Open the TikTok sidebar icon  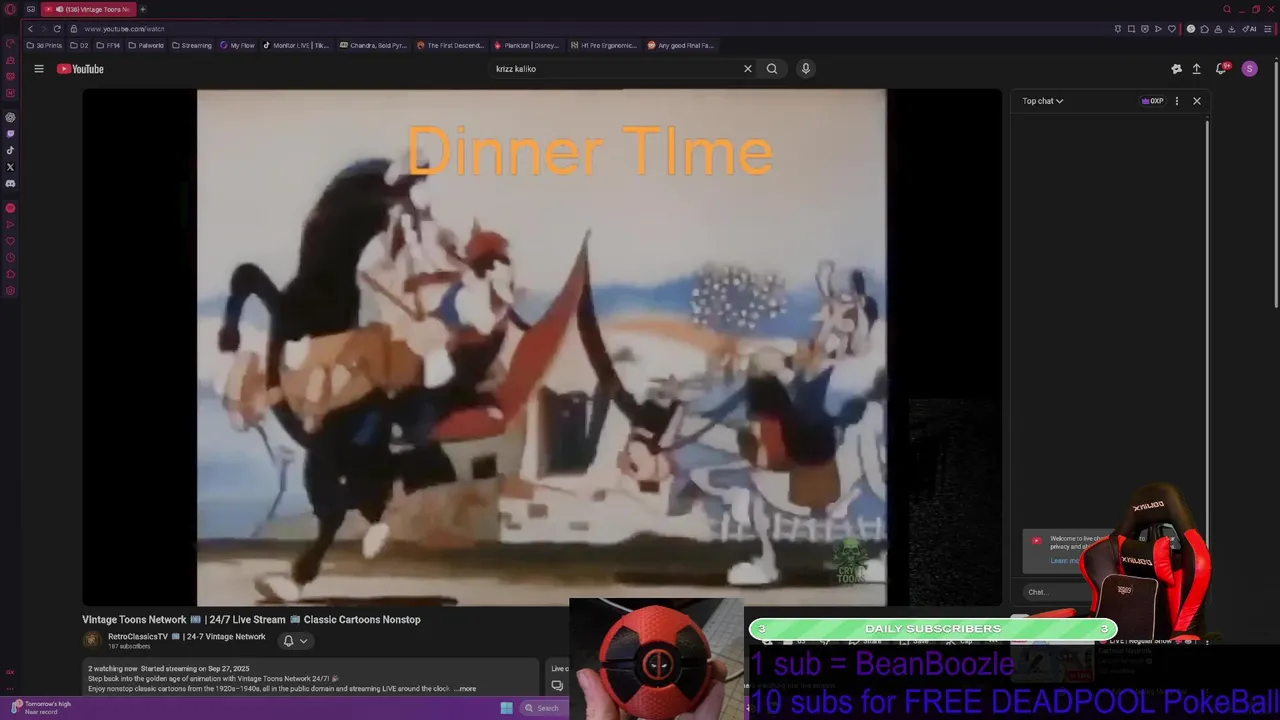(x=10, y=150)
